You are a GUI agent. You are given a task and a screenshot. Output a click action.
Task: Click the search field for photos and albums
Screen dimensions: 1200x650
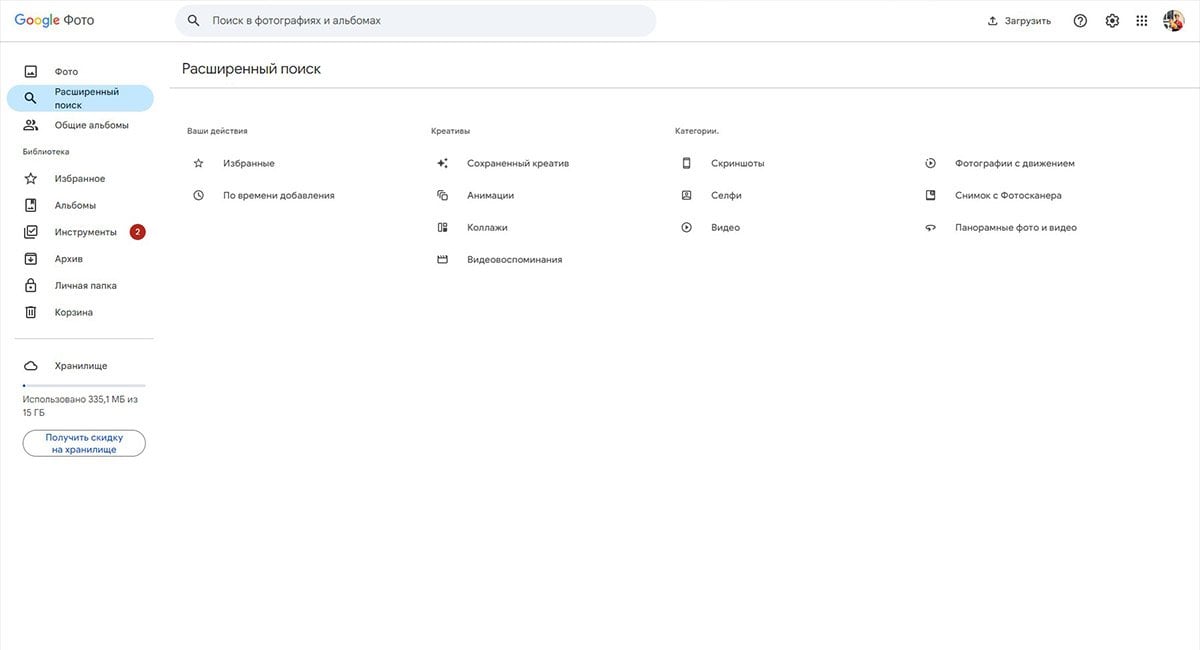point(416,20)
